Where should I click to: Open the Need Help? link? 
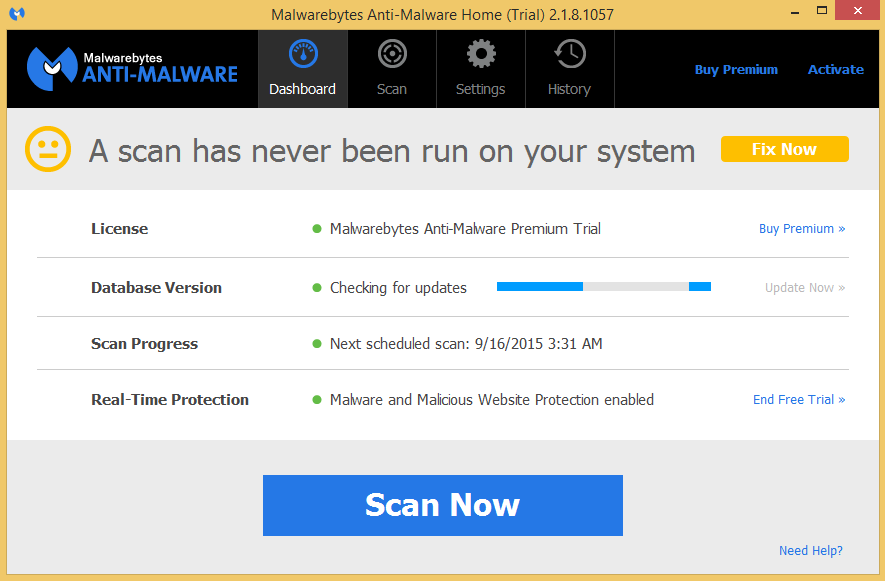[810, 551]
